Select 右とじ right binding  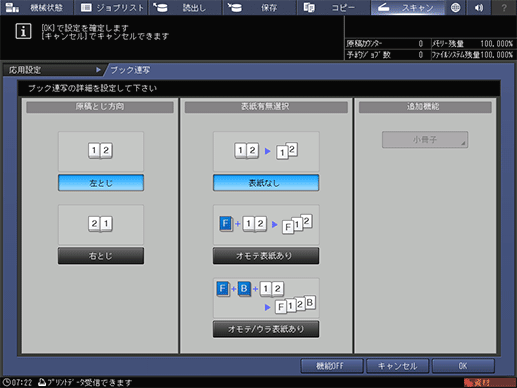point(101,256)
